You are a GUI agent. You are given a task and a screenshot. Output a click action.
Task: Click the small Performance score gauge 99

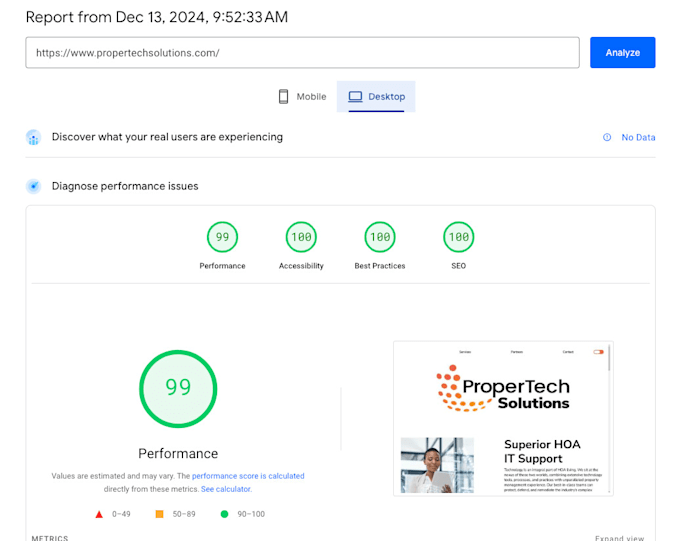click(x=222, y=237)
